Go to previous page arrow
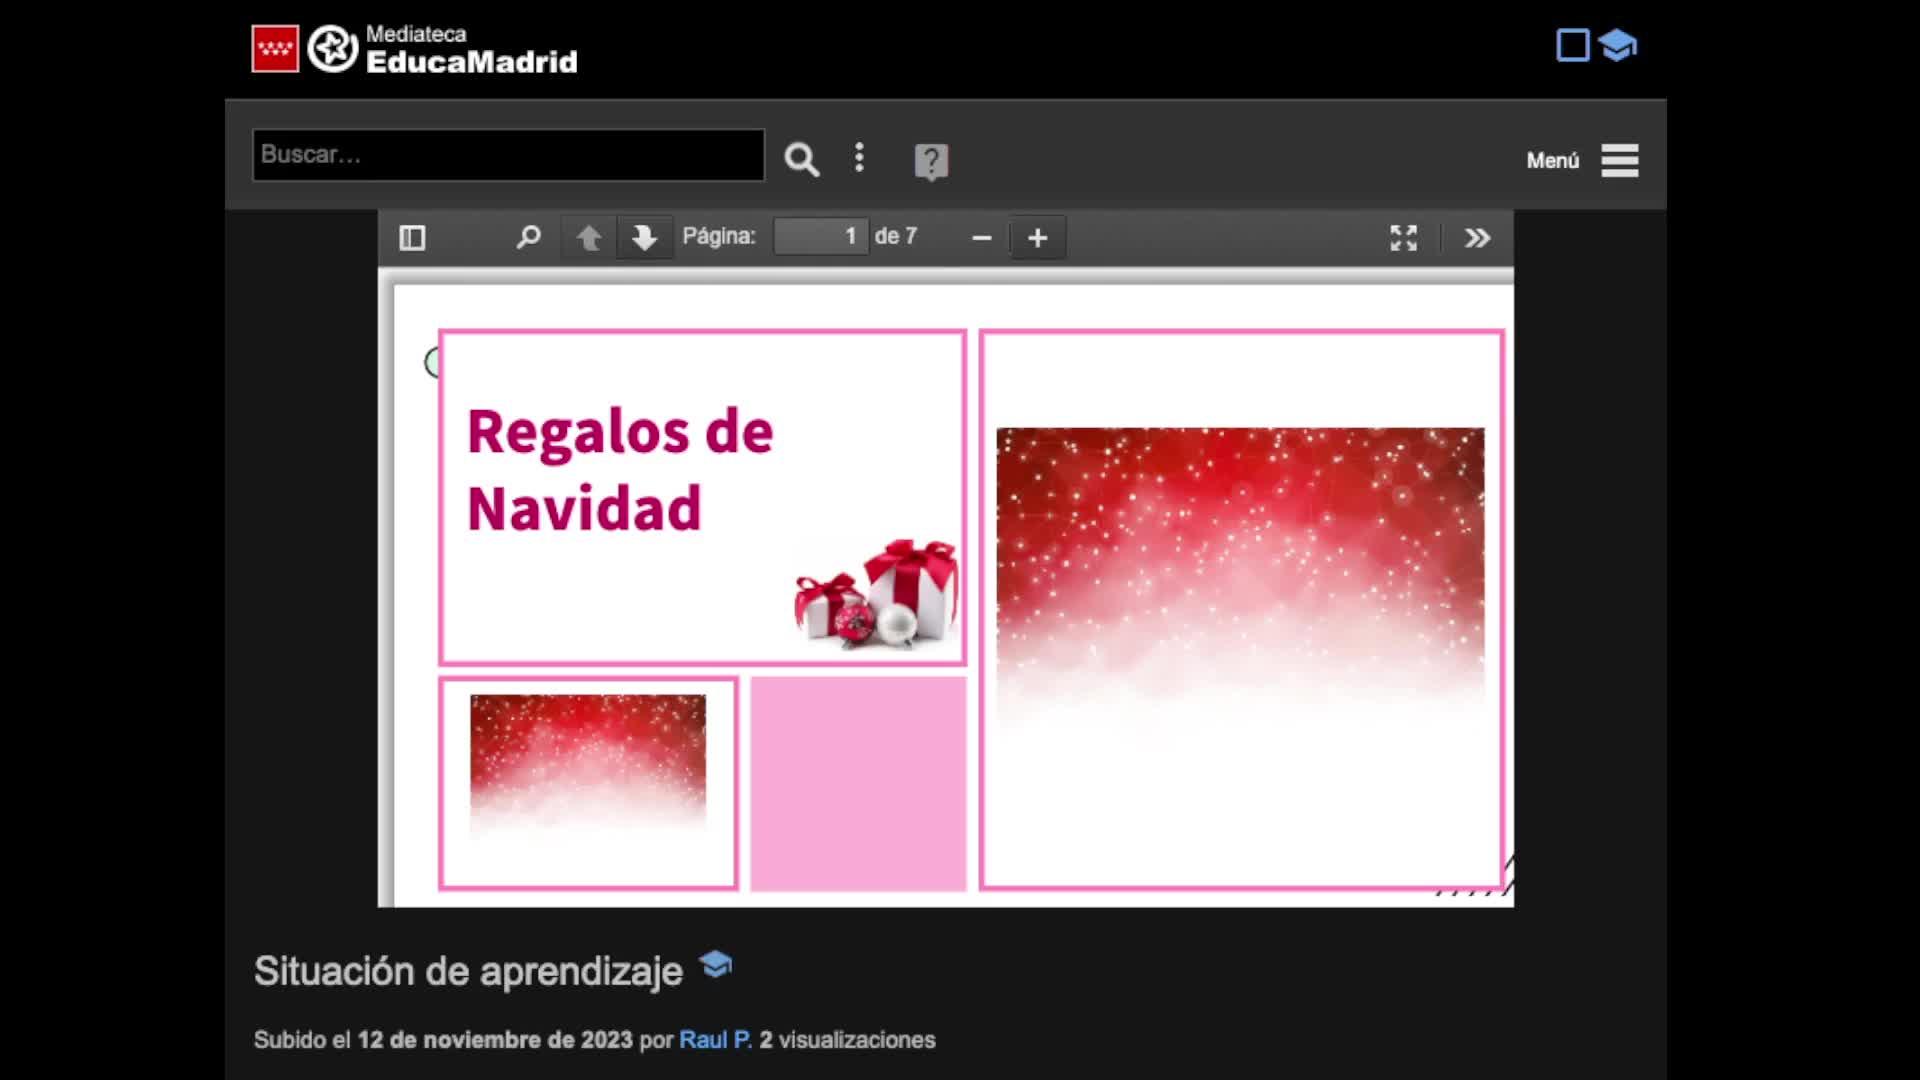Viewport: 1920px width, 1080px height. (x=589, y=238)
